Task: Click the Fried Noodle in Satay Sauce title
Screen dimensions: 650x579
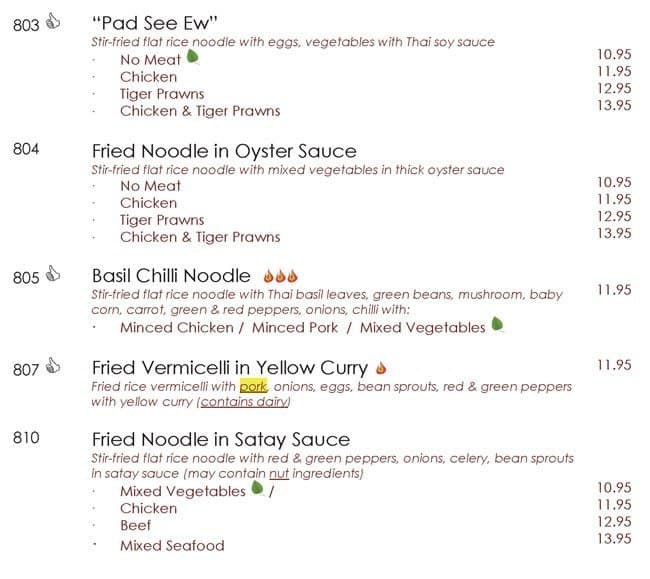Action: click(x=221, y=439)
